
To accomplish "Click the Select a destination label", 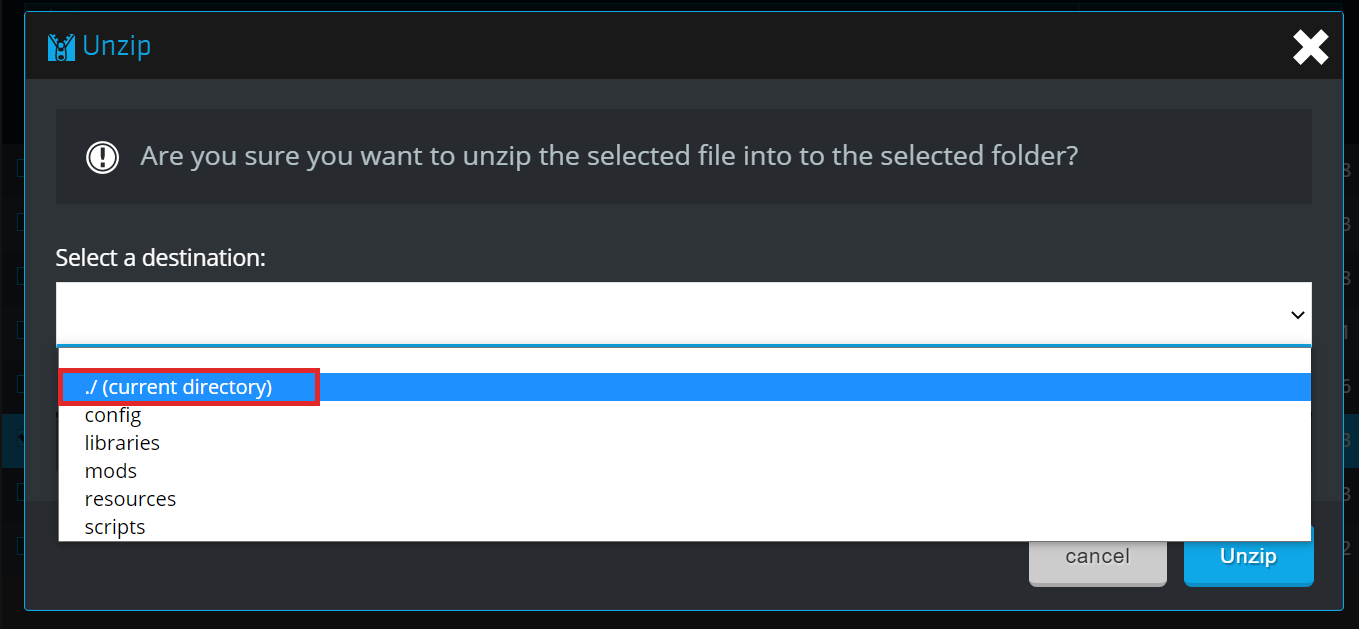I will pos(160,258).
